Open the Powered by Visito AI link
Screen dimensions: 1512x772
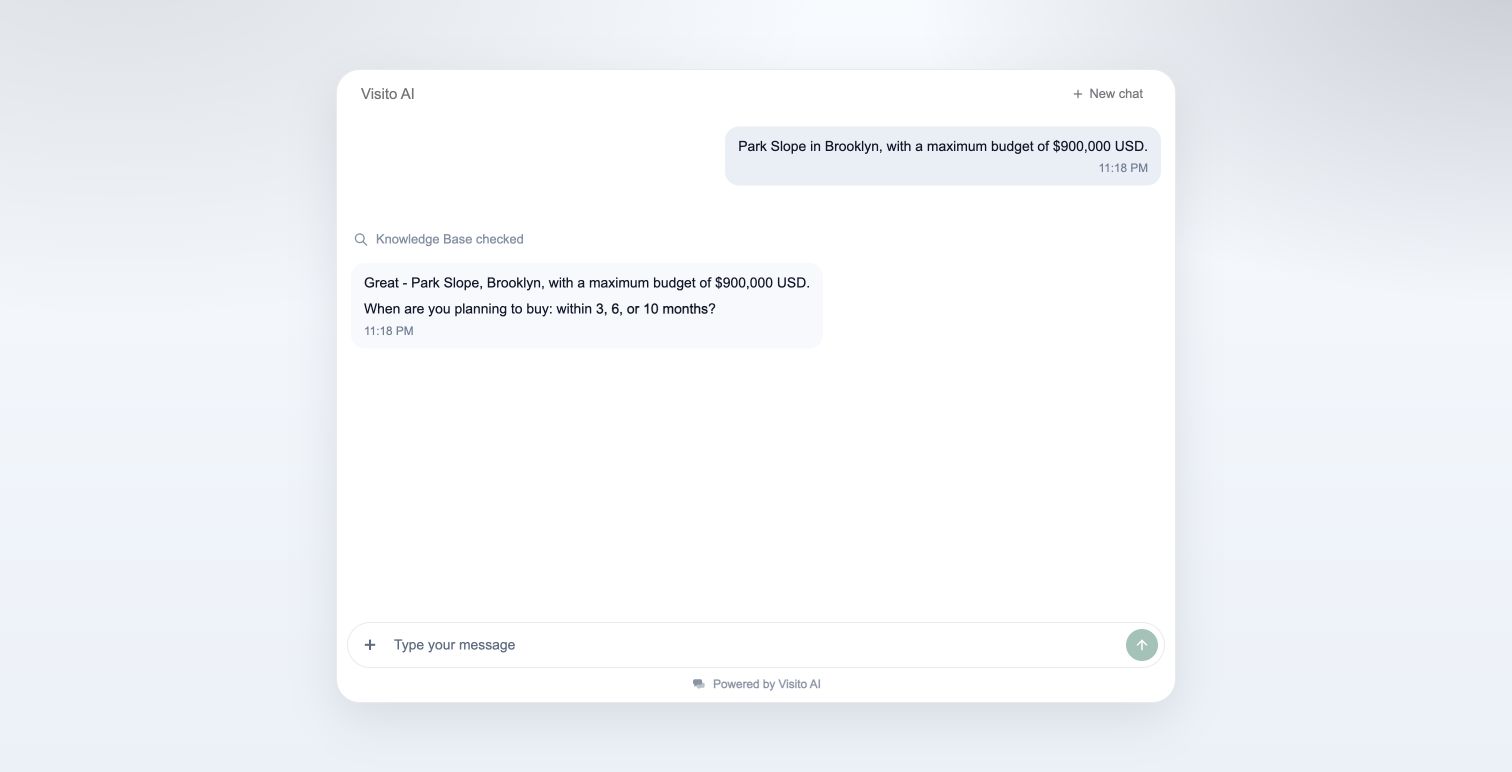pyautogui.click(x=756, y=684)
